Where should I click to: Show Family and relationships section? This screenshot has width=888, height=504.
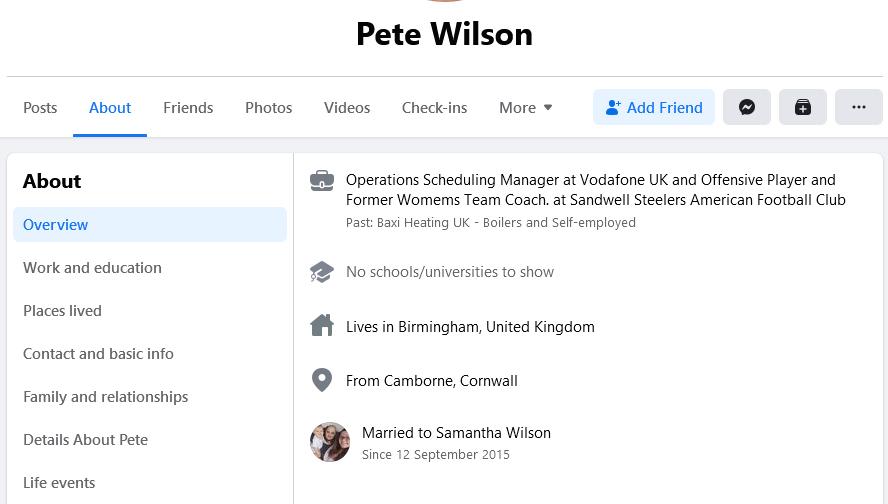point(105,397)
